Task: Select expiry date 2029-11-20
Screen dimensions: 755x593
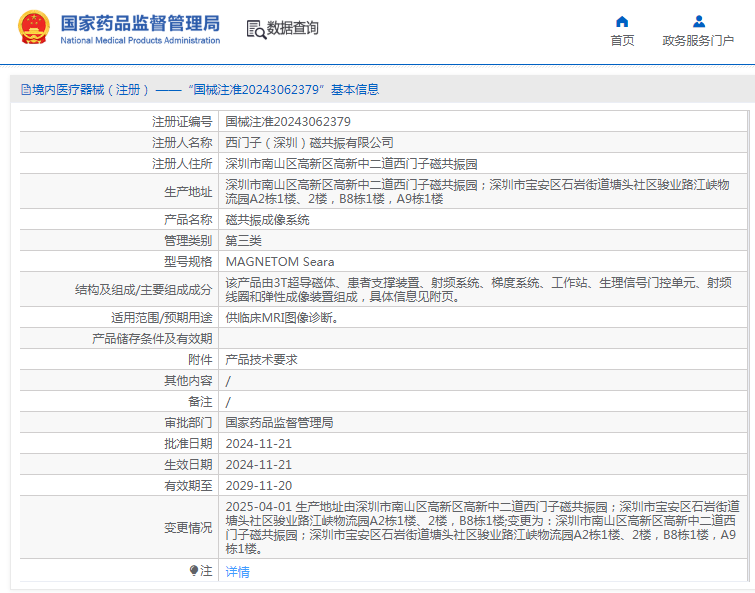Action: pyautogui.click(x=259, y=486)
